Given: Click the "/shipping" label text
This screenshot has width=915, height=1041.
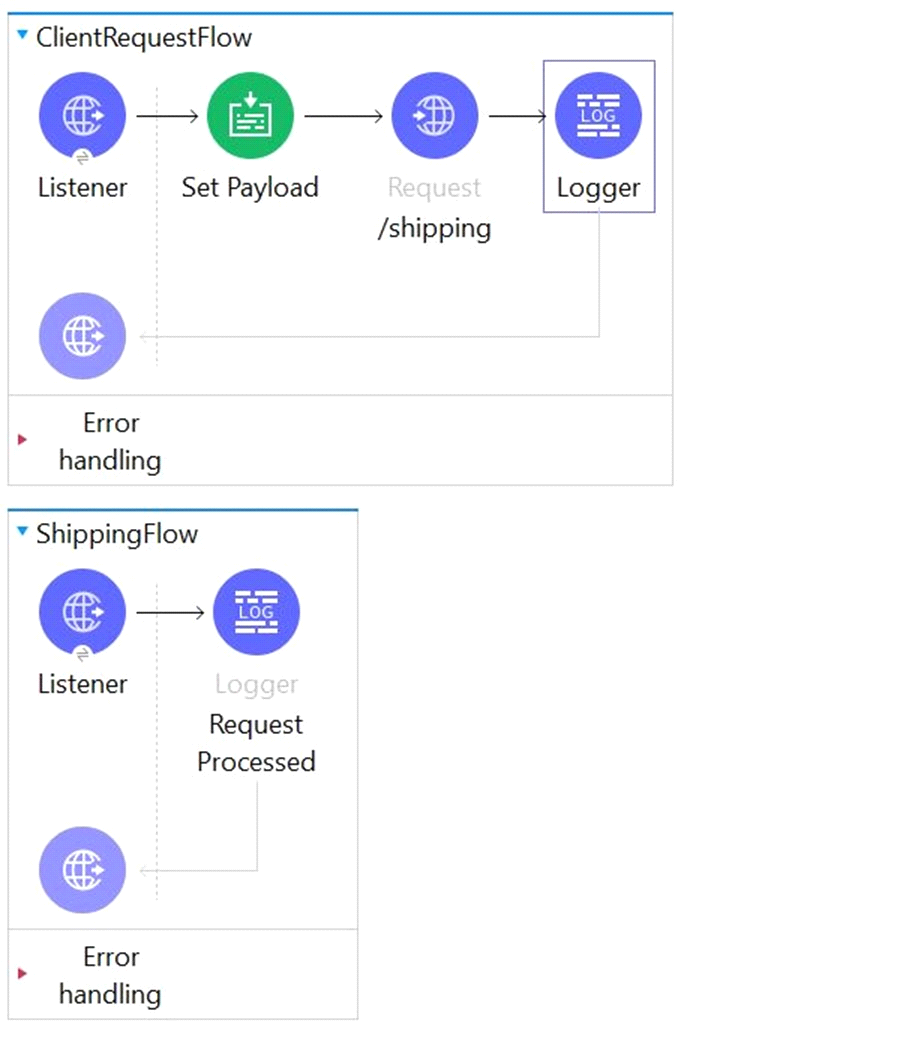Looking at the screenshot, I should coord(434,228).
